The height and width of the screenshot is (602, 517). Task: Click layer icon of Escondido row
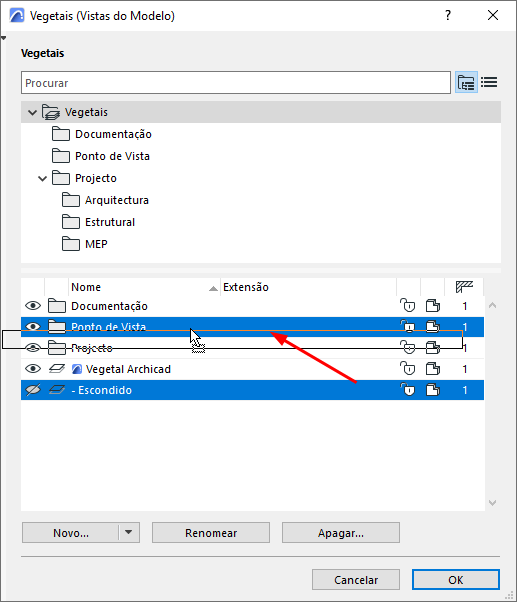point(57,390)
